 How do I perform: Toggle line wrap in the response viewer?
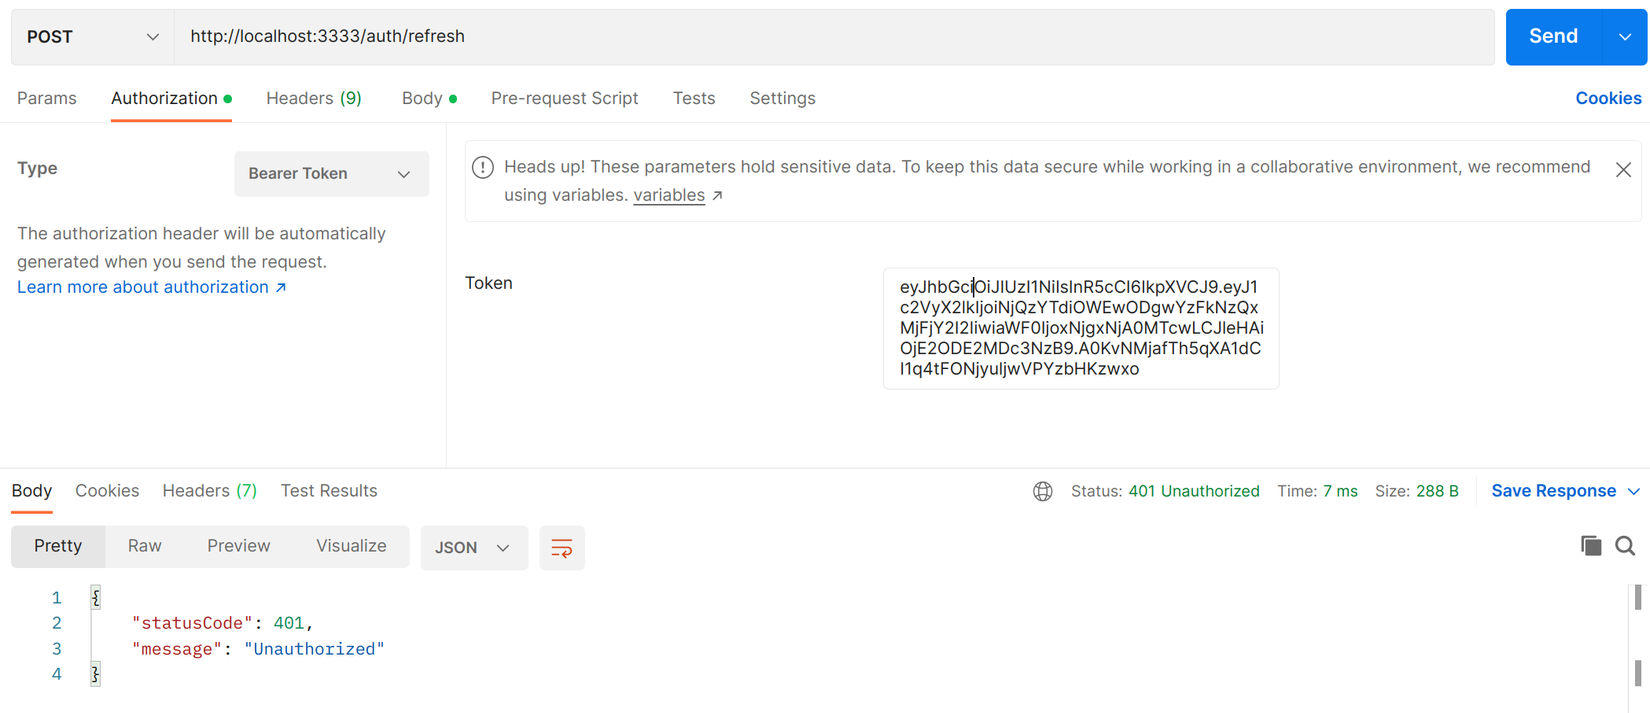click(x=562, y=548)
